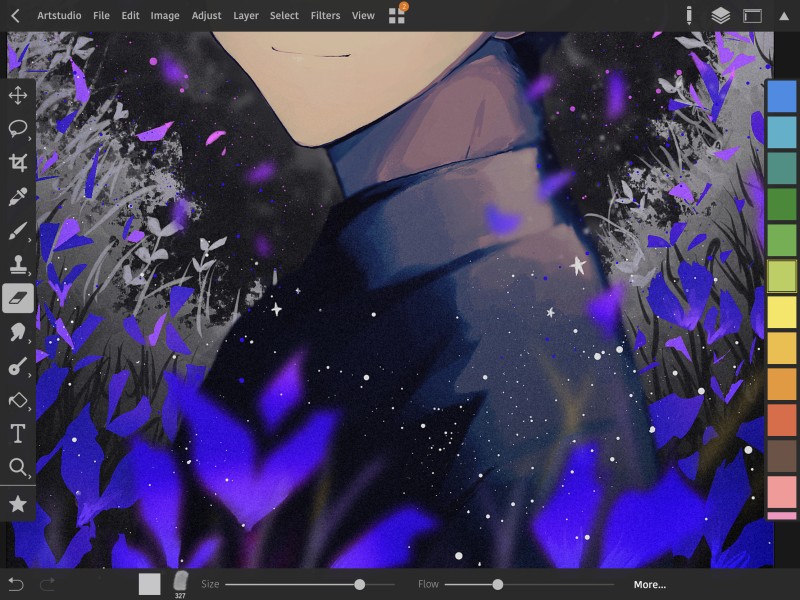Image resolution: width=800 pixels, height=600 pixels.
Task: Go back using the arrow icon
Action: tap(15, 16)
